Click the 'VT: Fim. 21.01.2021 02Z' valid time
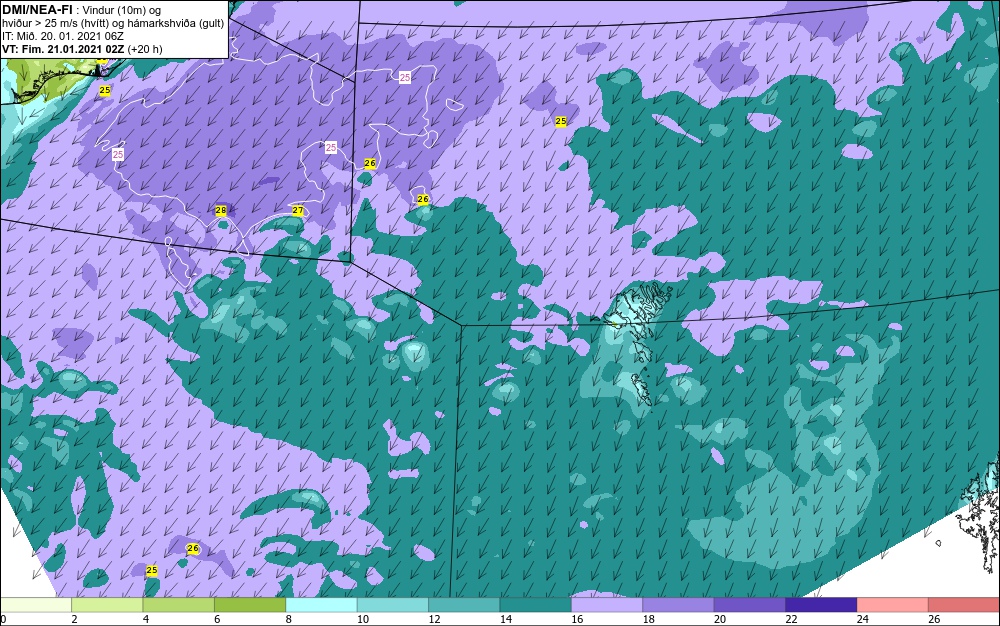Viewport: 1000px width, 626px height. tap(63, 49)
